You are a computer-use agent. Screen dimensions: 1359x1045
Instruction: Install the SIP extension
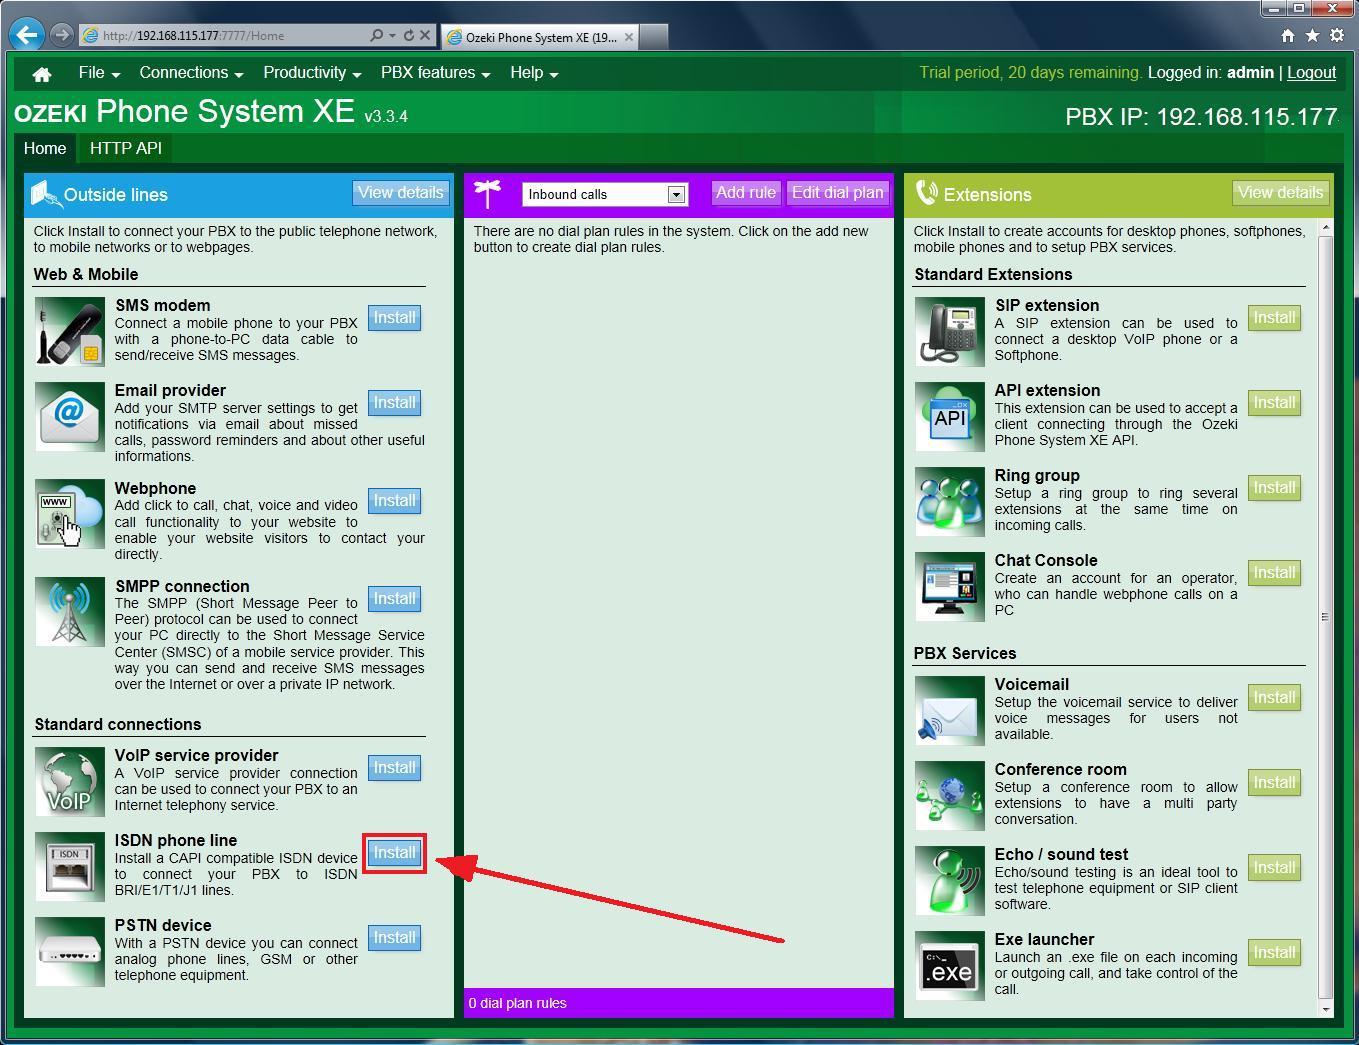coord(1274,318)
